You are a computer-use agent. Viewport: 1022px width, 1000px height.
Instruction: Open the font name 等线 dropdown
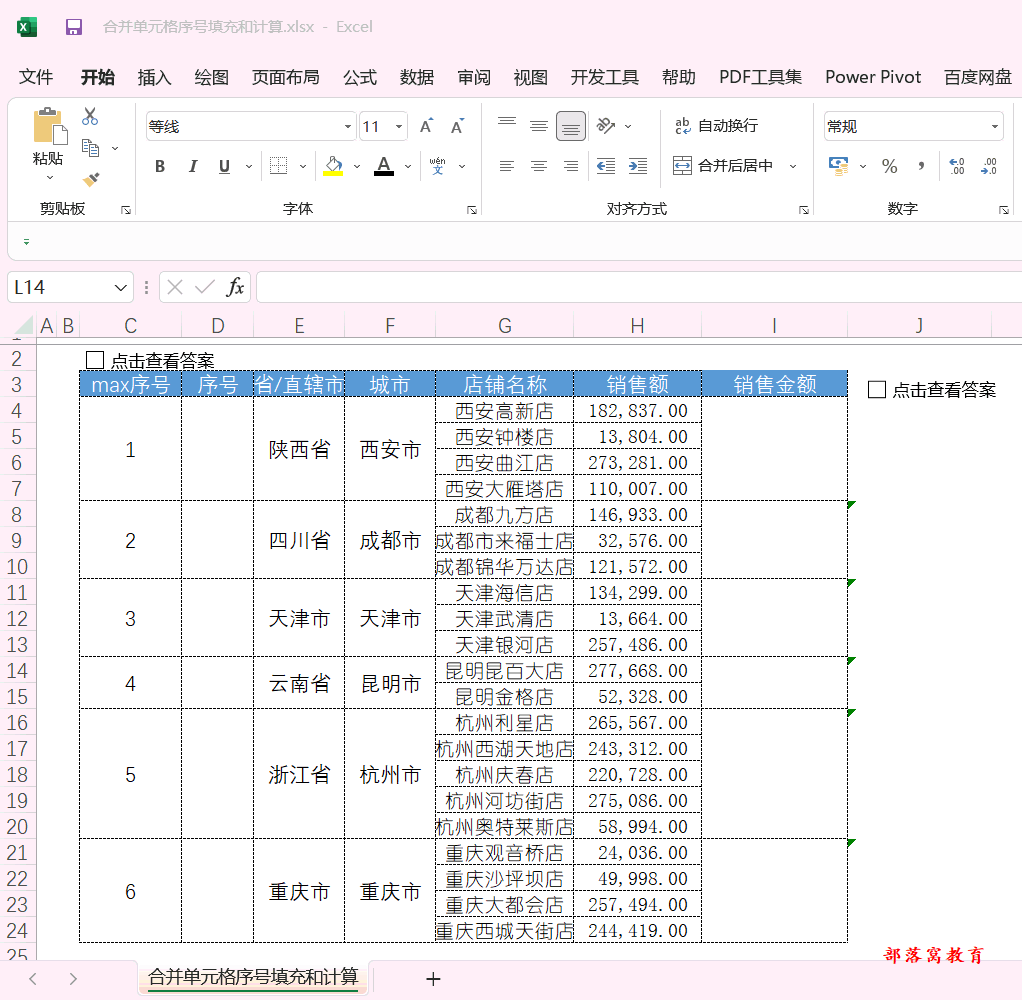[x=348, y=126]
